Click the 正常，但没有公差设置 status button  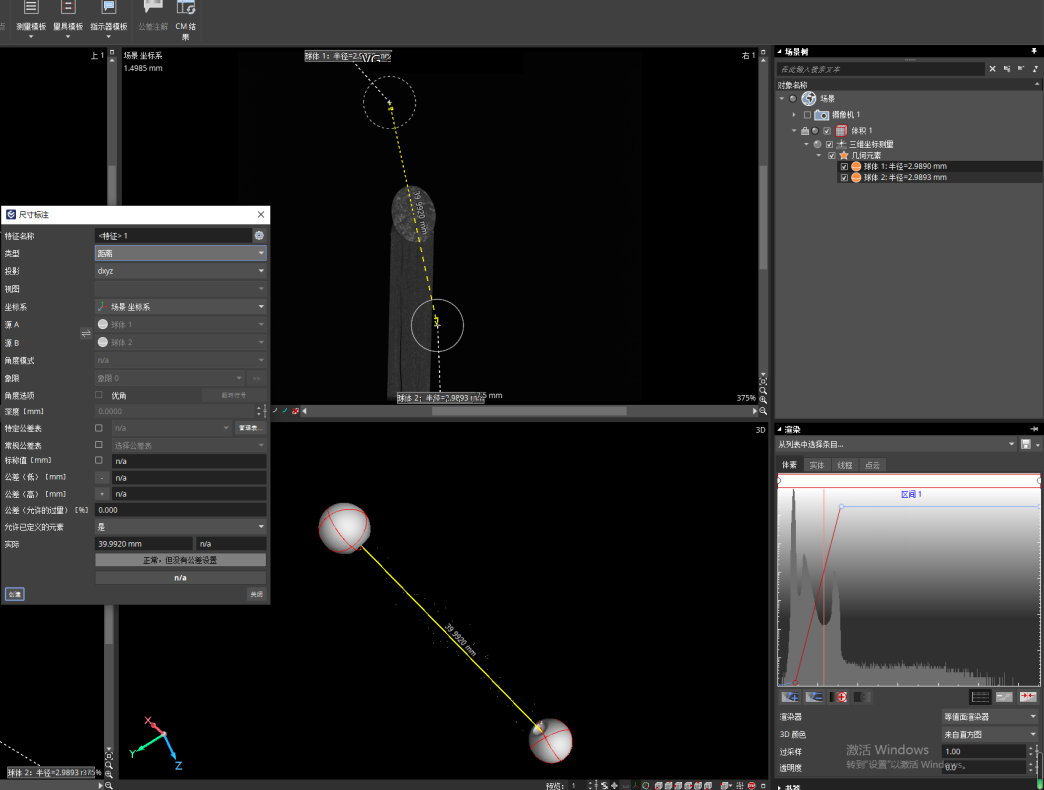coord(180,560)
